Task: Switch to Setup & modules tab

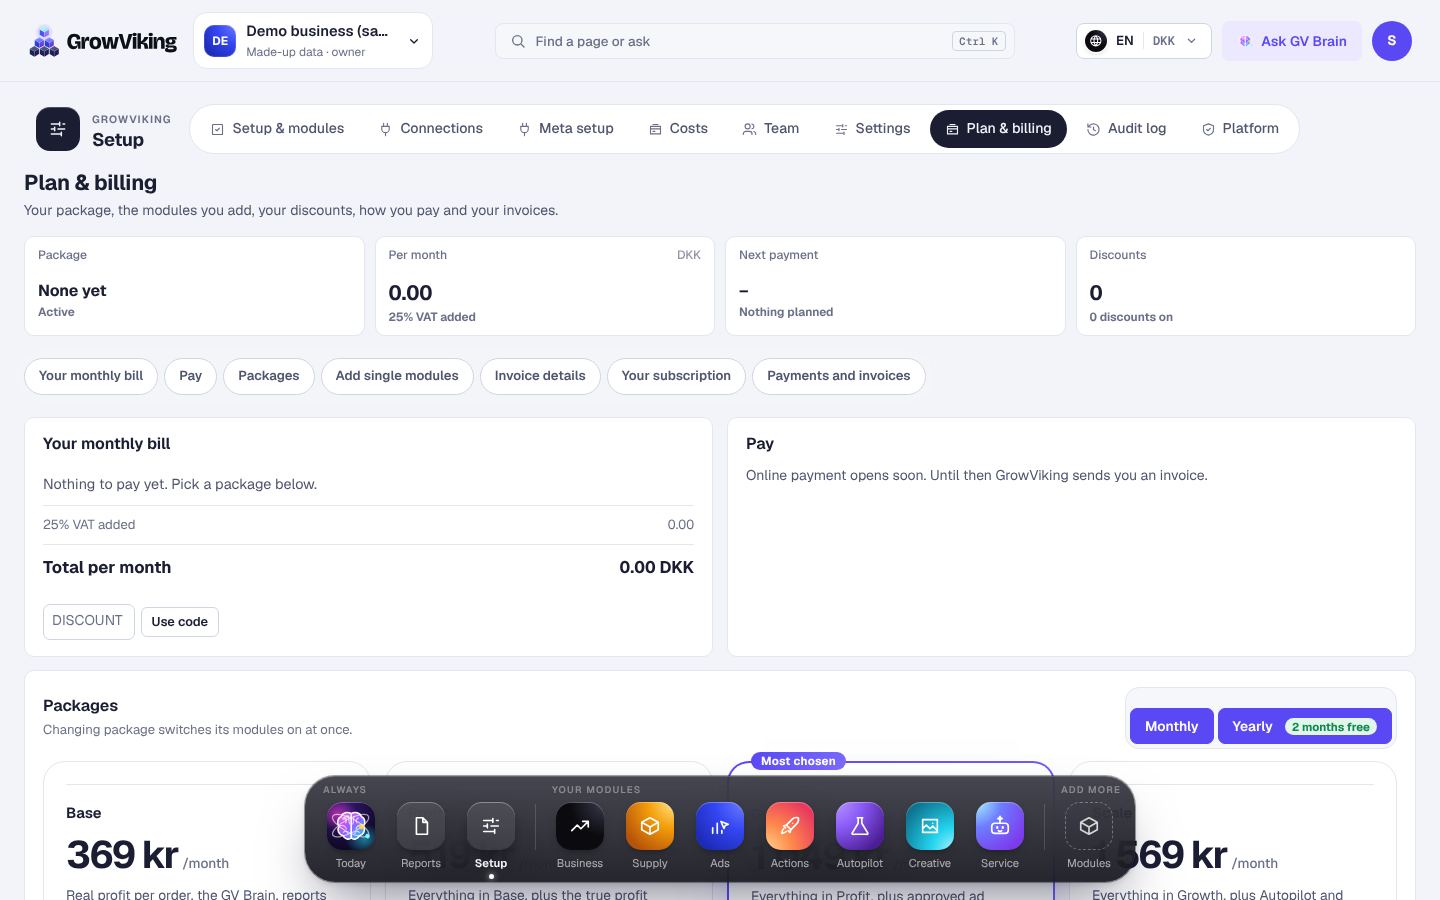Action: click(278, 129)
